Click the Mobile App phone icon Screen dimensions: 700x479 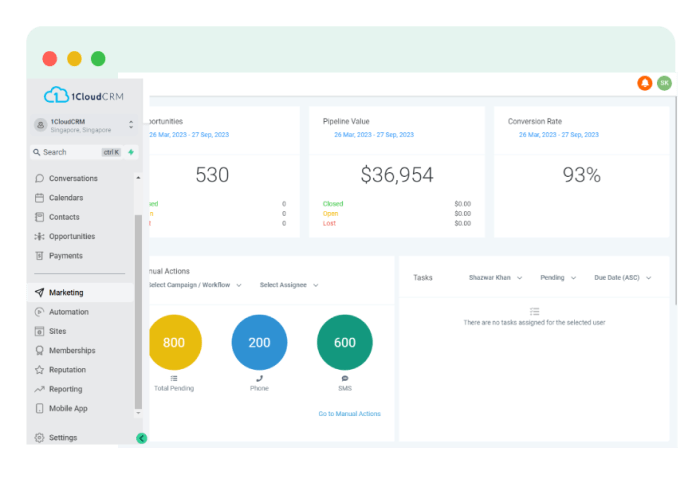[x=39, y=408]
